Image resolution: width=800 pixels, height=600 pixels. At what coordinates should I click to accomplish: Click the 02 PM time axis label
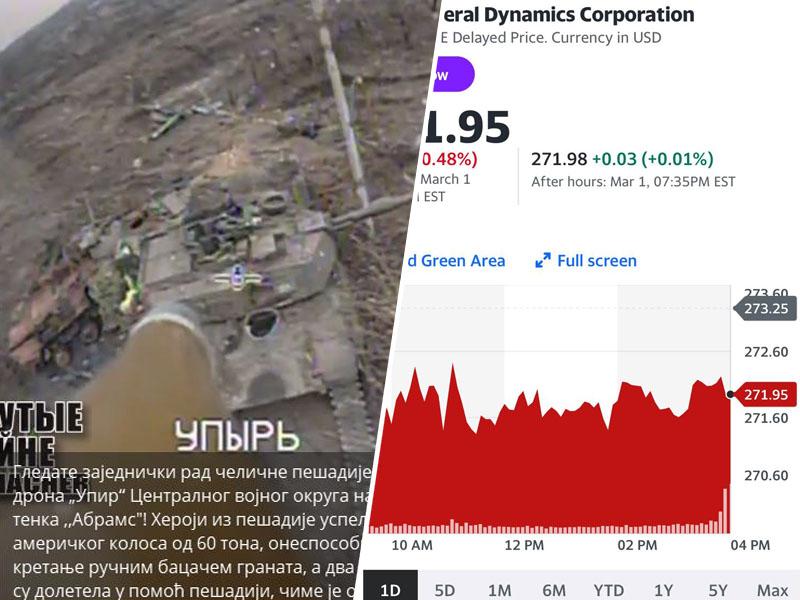click(637, 545)
